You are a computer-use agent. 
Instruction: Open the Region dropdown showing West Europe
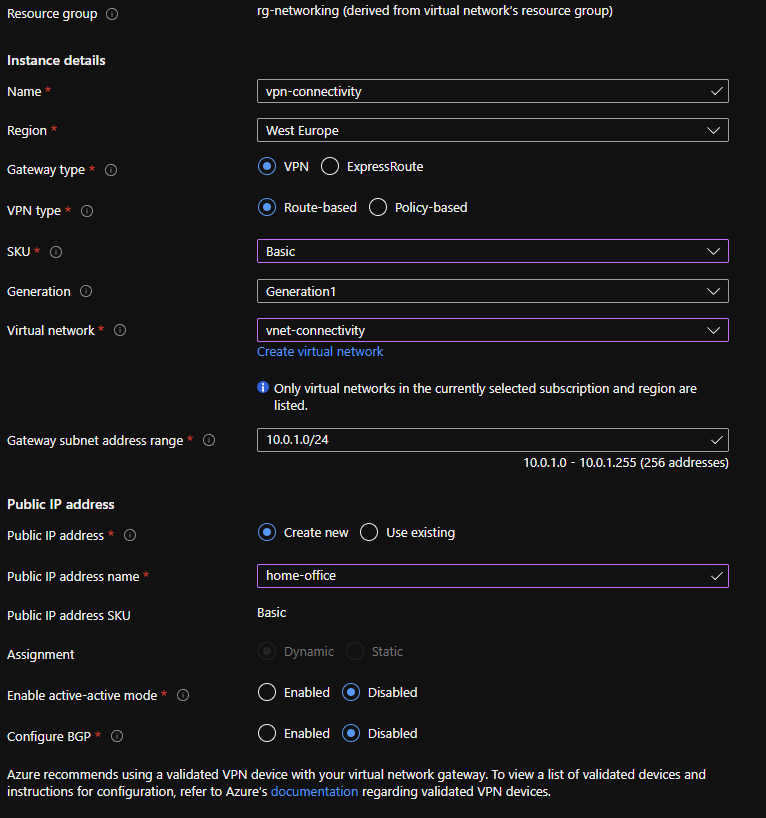tap(492, 130)
